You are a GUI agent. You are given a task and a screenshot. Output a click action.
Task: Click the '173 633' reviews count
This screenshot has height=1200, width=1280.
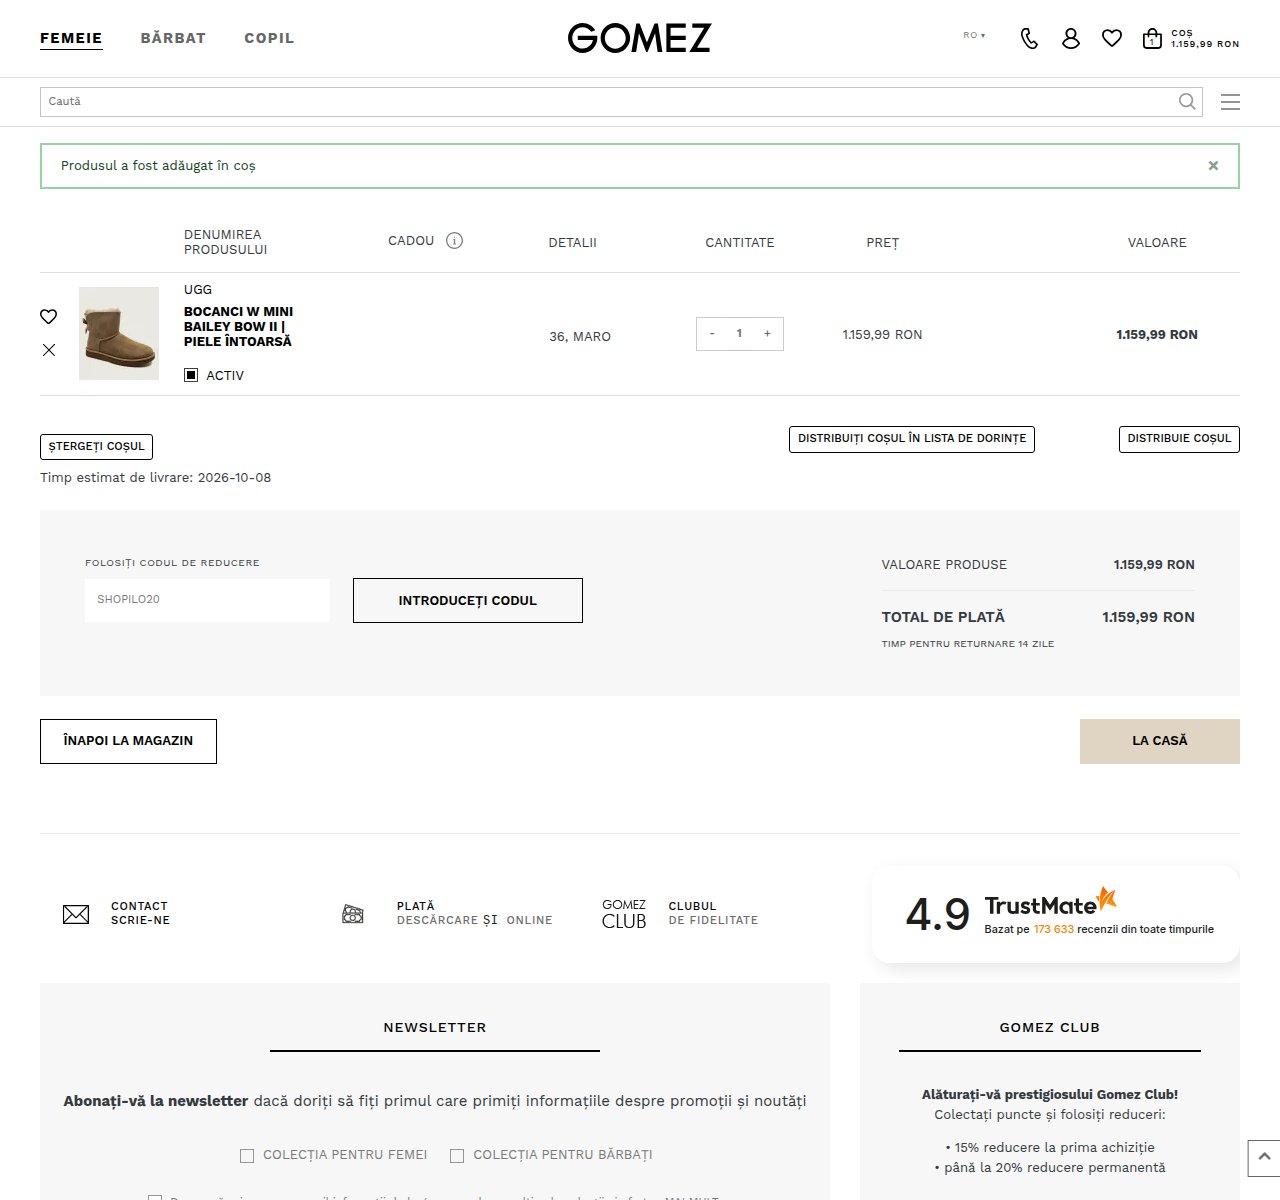point(1054,929)
